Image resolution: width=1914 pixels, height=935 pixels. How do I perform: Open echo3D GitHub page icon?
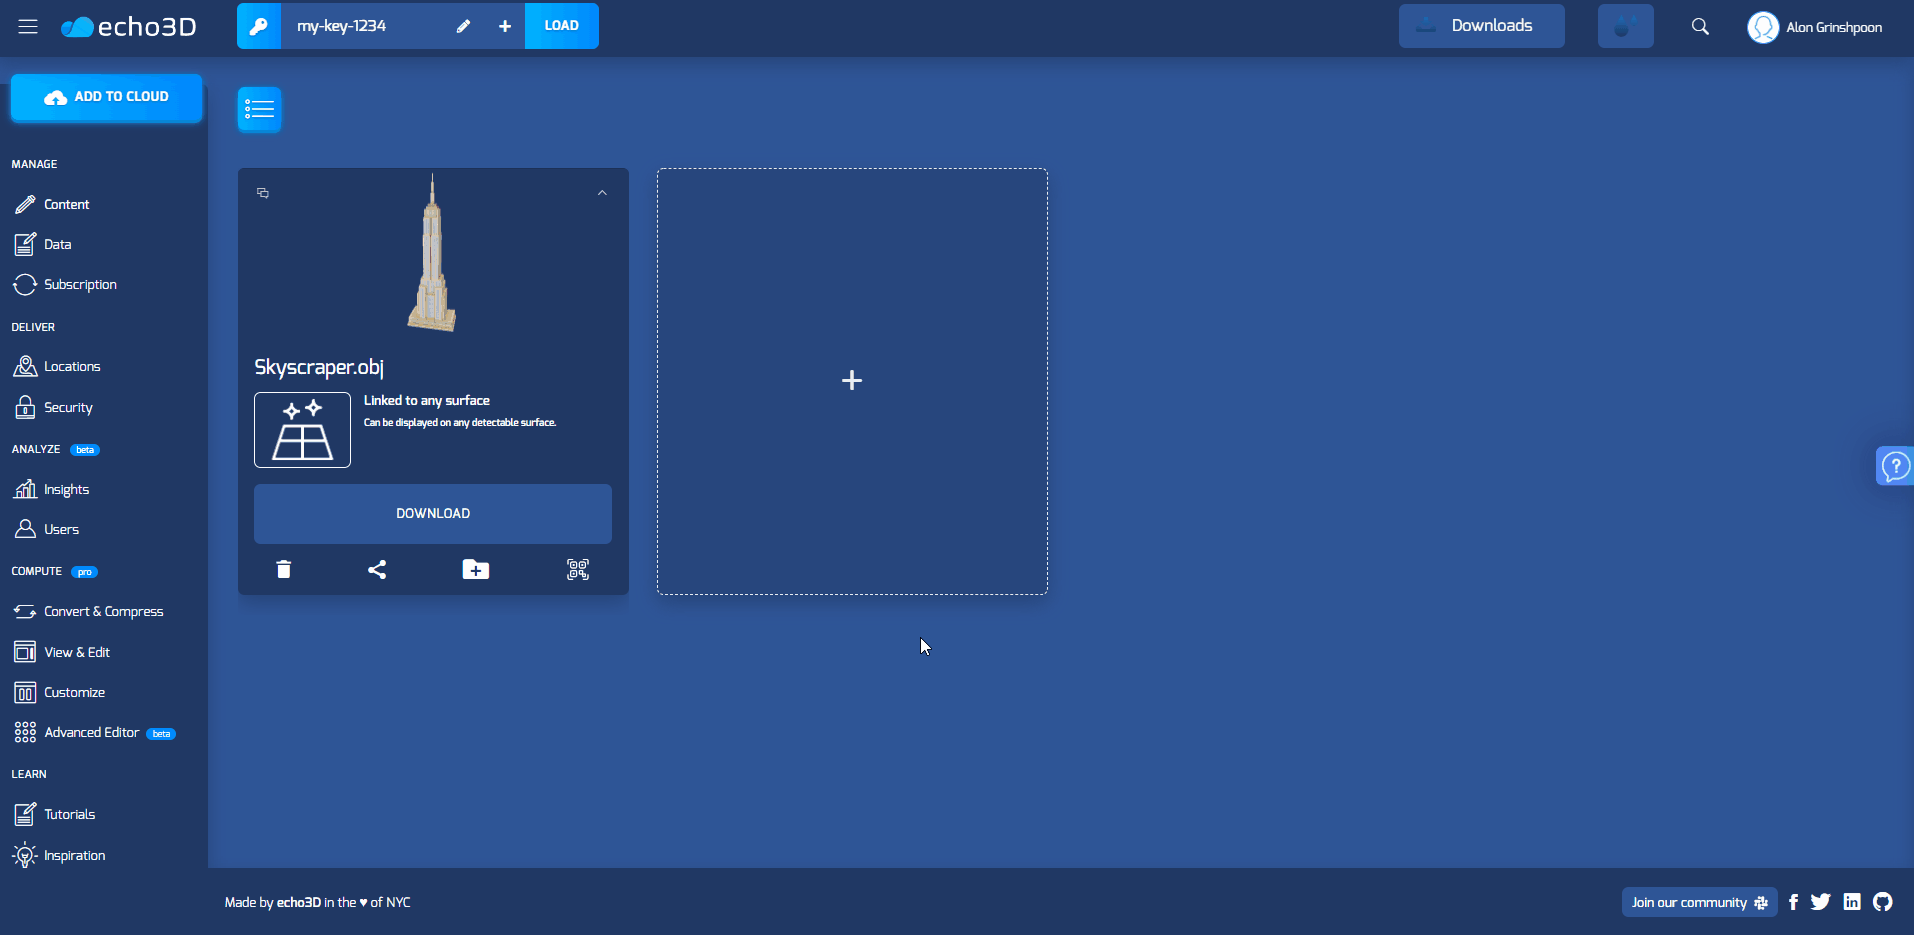tap(1883, 902)
